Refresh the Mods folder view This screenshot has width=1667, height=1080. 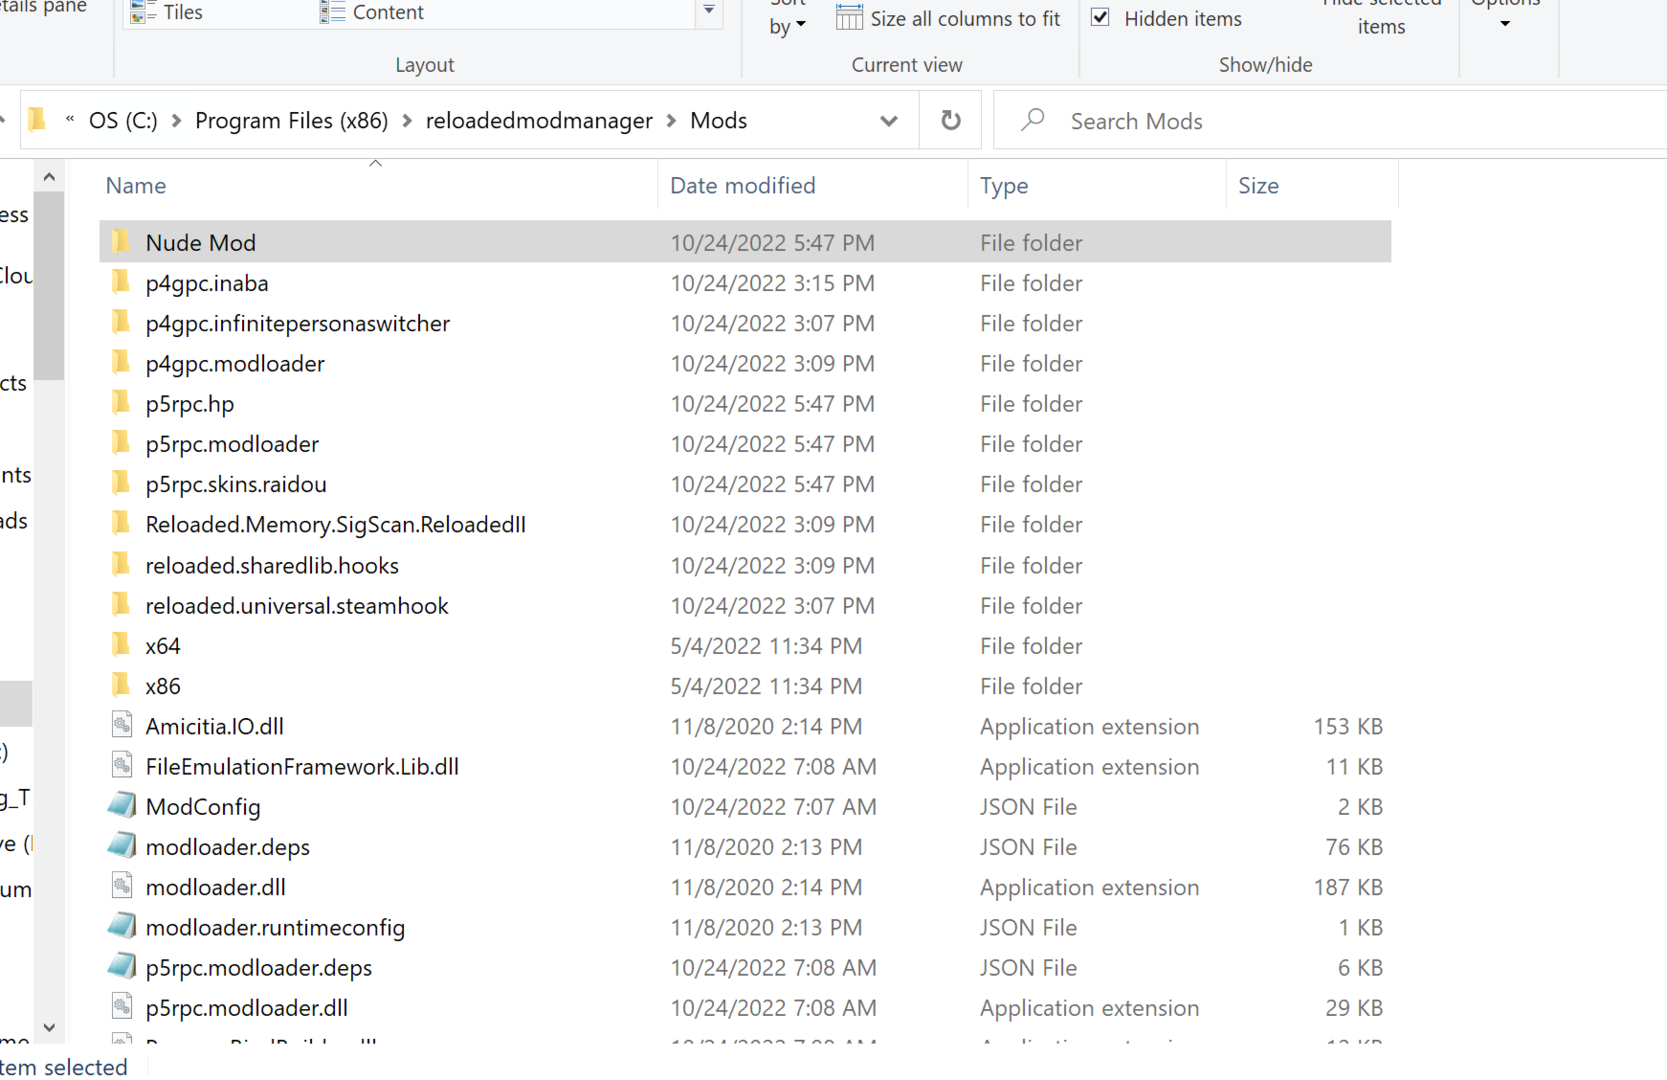pos(951,121)
